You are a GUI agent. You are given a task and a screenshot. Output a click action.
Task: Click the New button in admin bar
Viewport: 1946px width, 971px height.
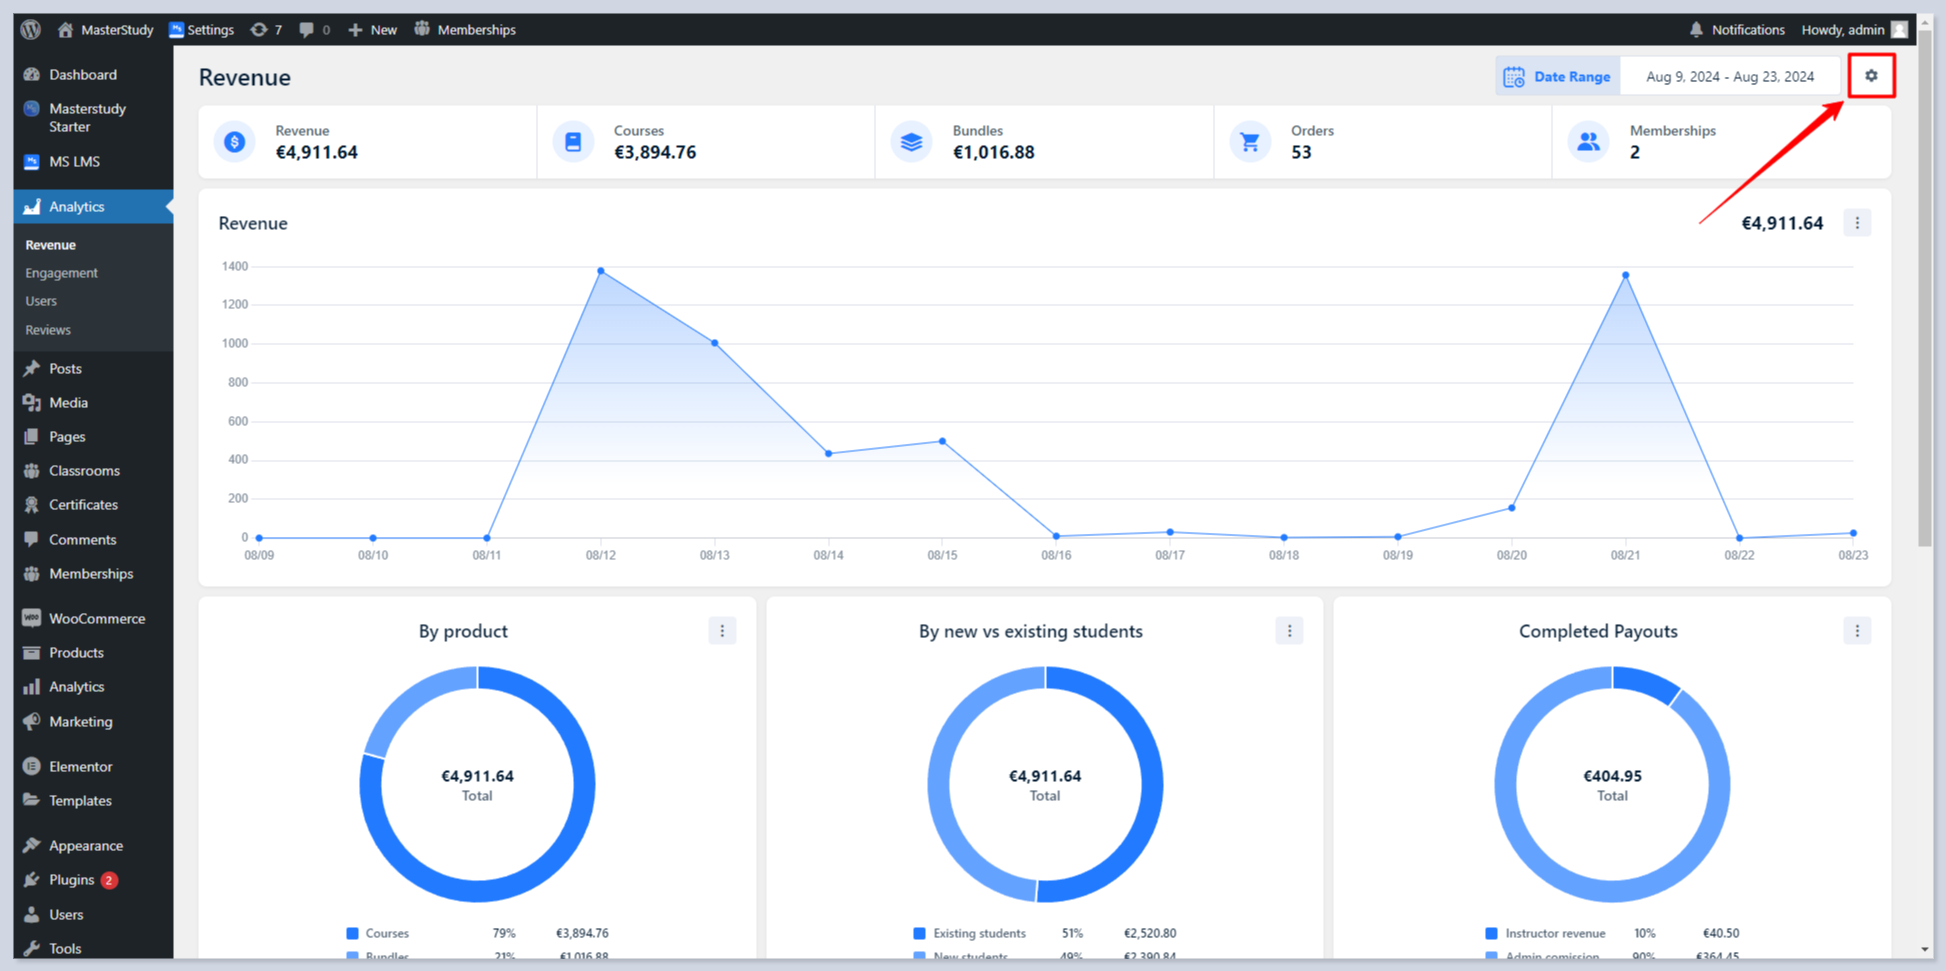373,29
